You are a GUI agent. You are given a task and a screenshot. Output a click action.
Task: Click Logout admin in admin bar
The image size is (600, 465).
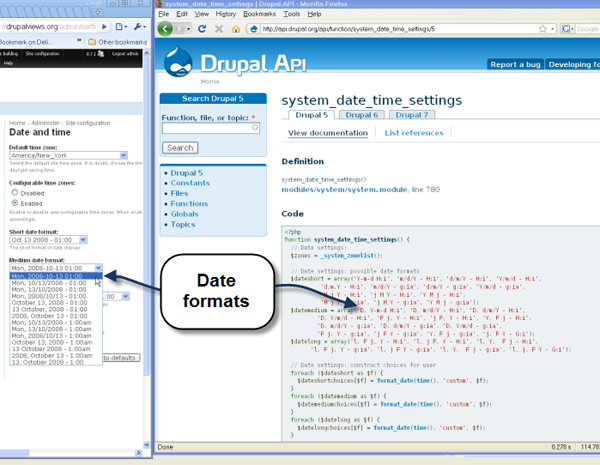coord(125,54)
